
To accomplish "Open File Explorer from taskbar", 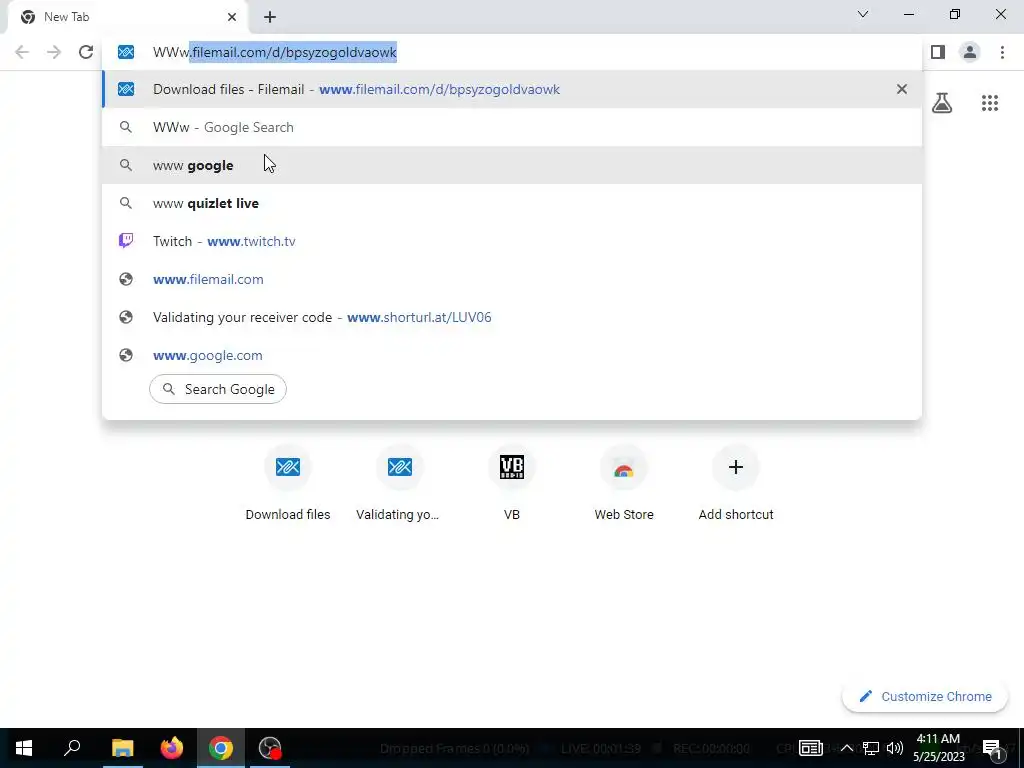I will (x=122, y=748).
